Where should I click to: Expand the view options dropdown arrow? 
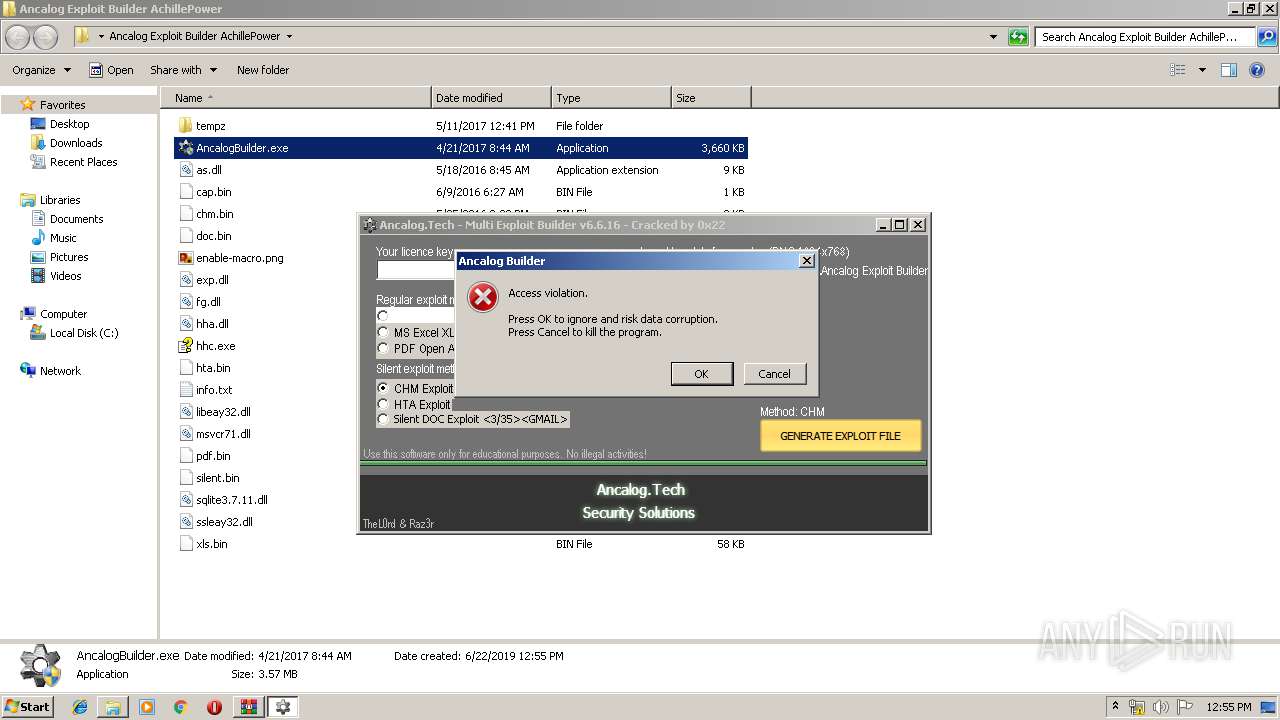1202,70
